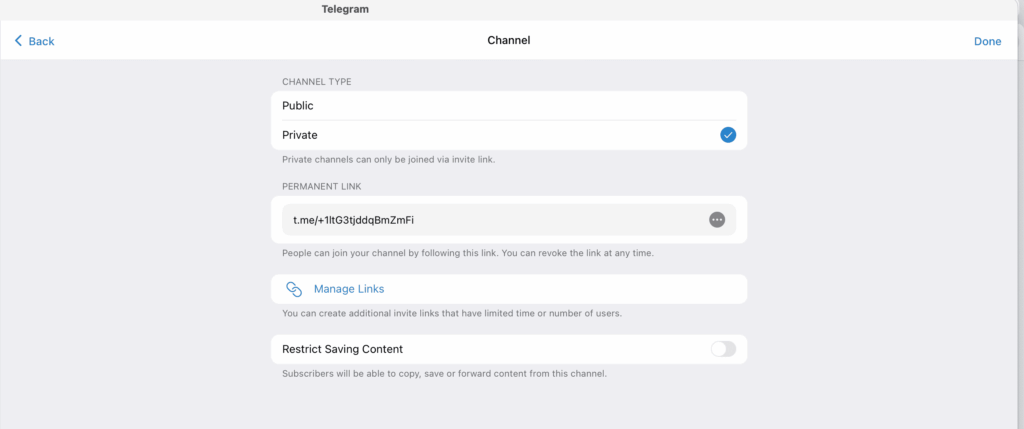Click the blue checkmark next to Private
Image resolution: width=1024 pixels, height=429 pixels.
tap(728, 135)
